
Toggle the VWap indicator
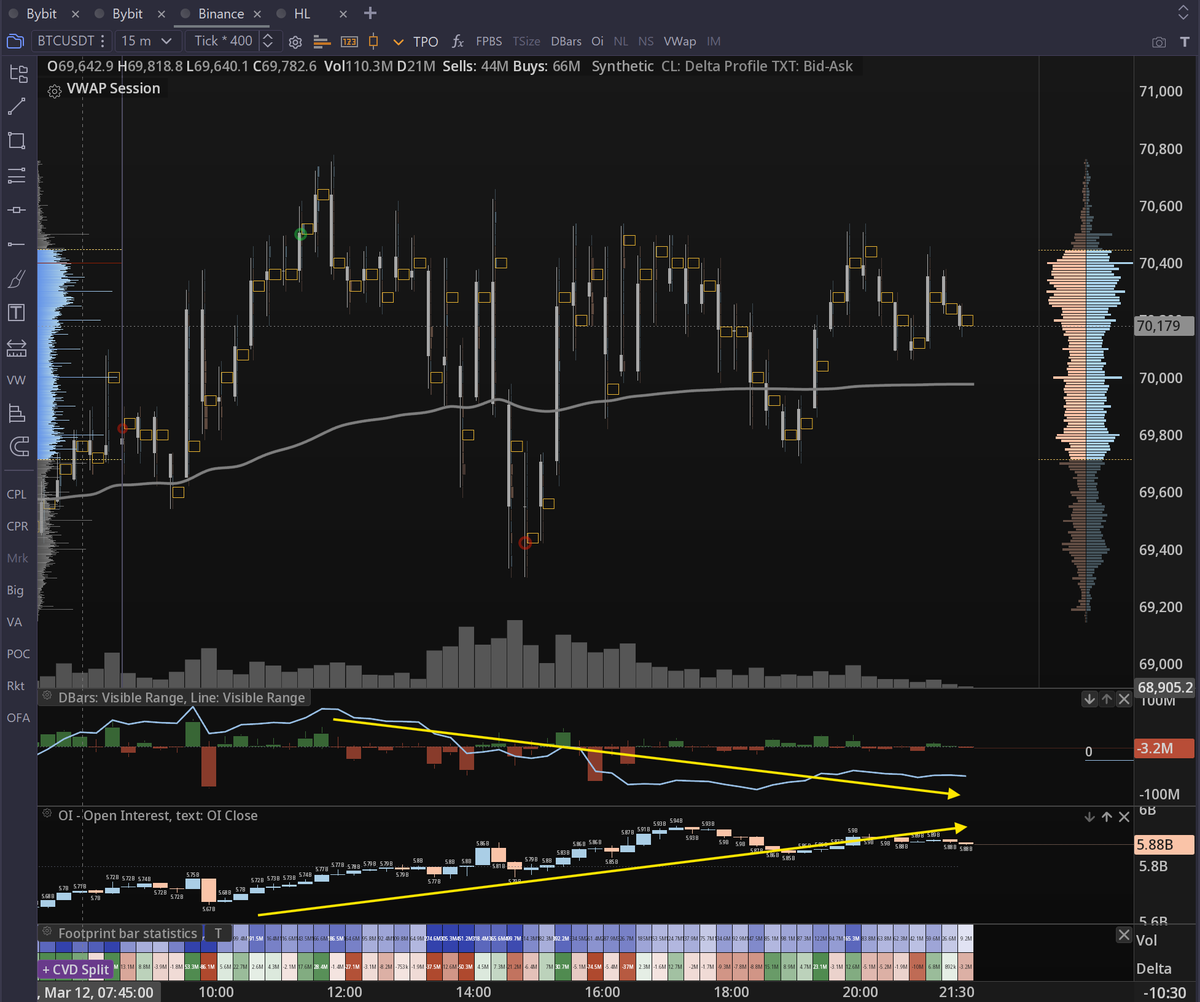(680, 42)
